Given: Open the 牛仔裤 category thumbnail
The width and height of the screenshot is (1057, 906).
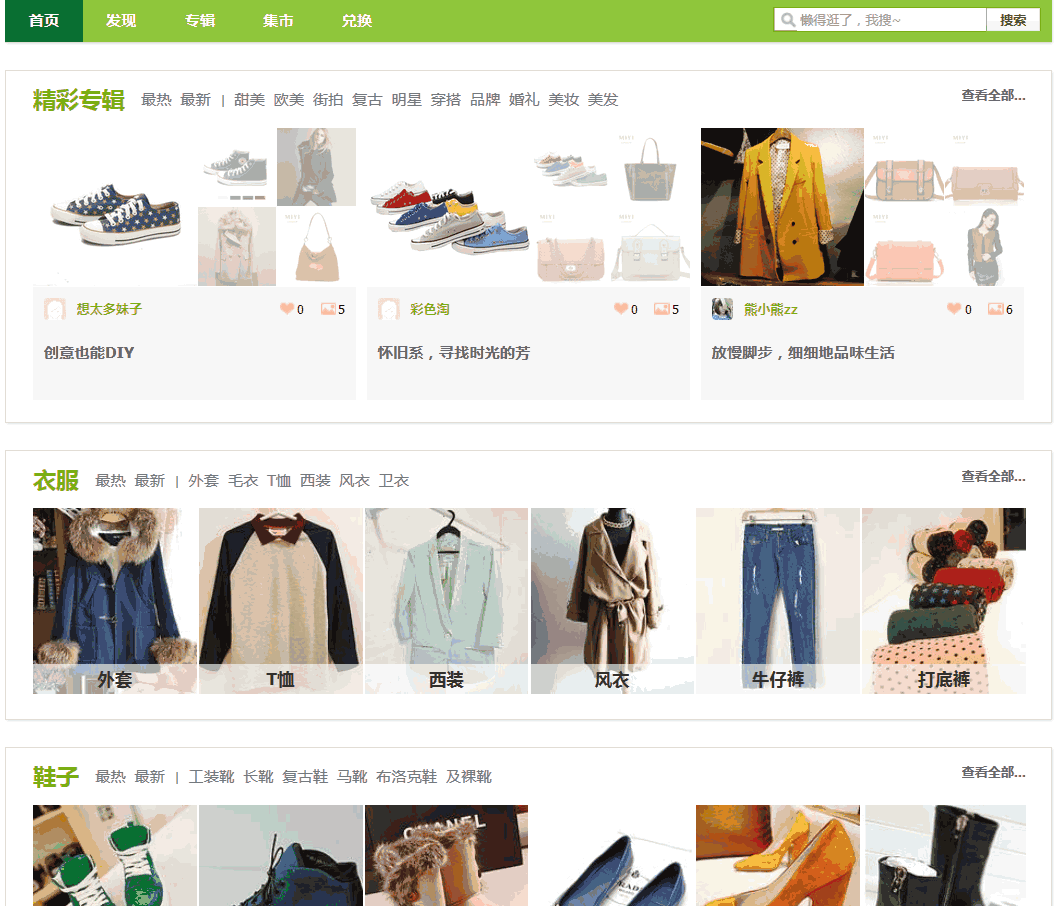Looking at the screenshot, I should click(x=777, y=600).
